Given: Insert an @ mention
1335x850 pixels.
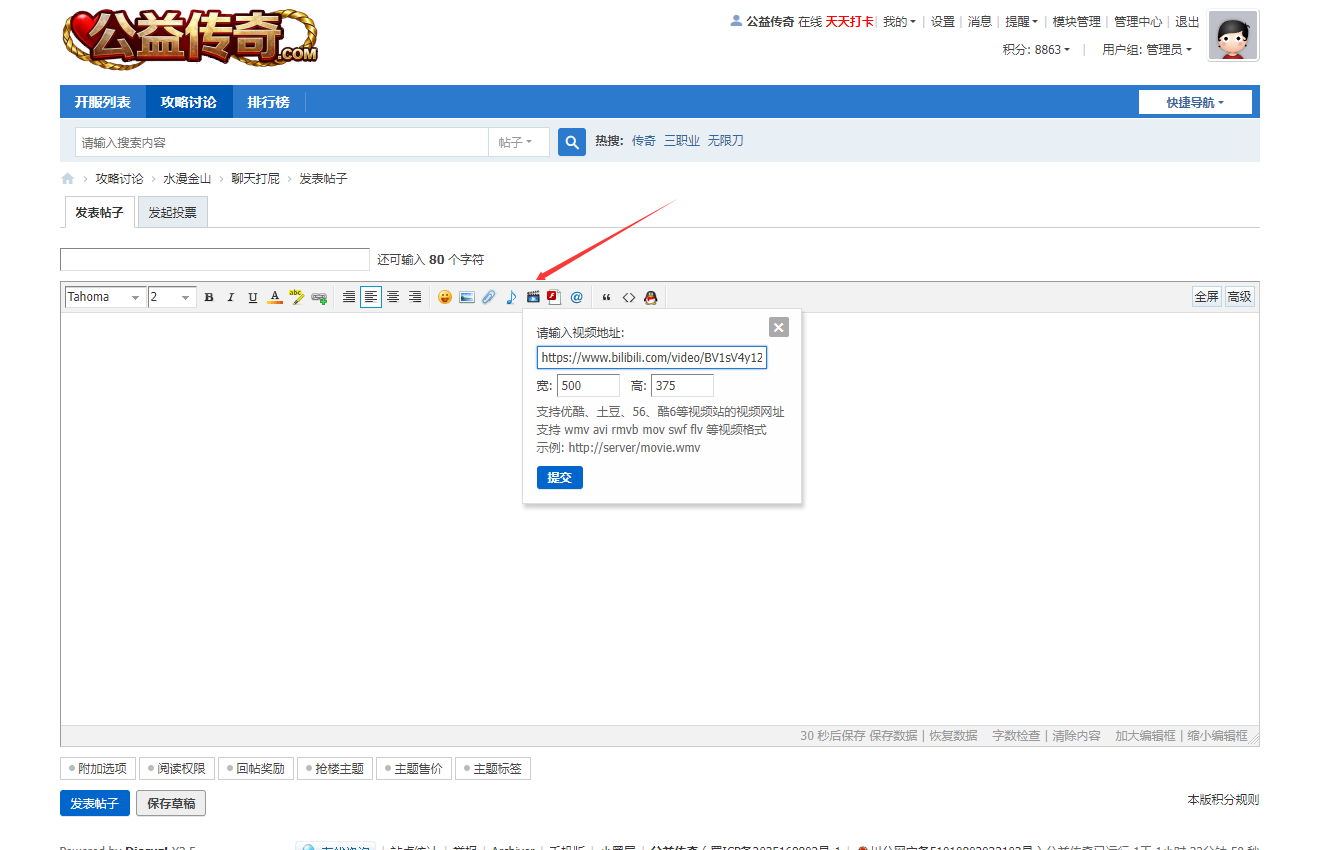Looking at the screenshot, I should click(x=575, y=296).
